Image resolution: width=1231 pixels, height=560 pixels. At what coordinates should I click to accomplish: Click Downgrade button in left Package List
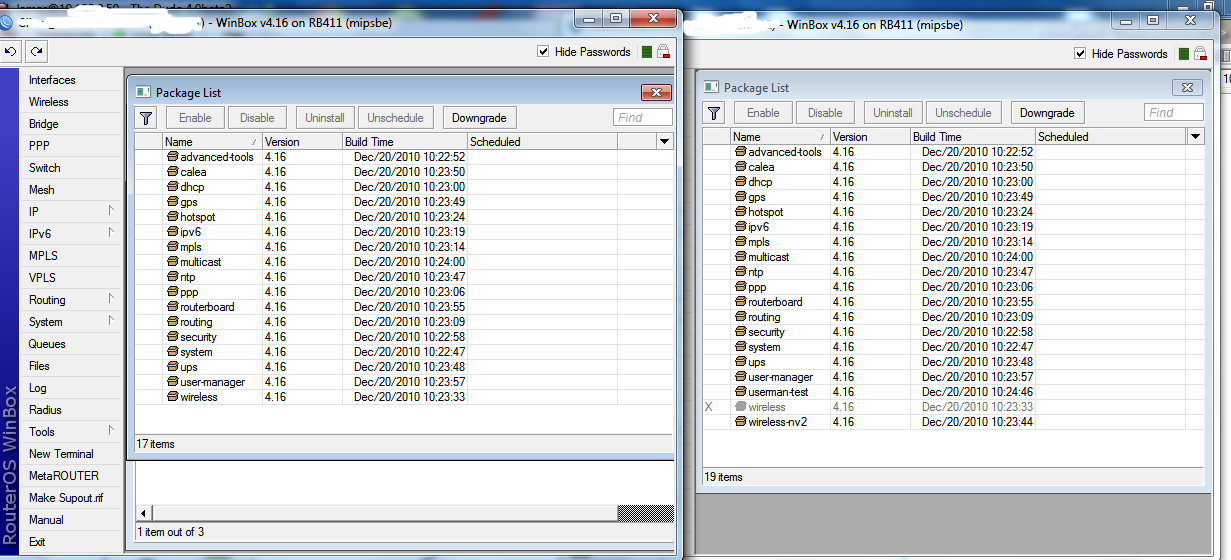click(x=479, y=118)
